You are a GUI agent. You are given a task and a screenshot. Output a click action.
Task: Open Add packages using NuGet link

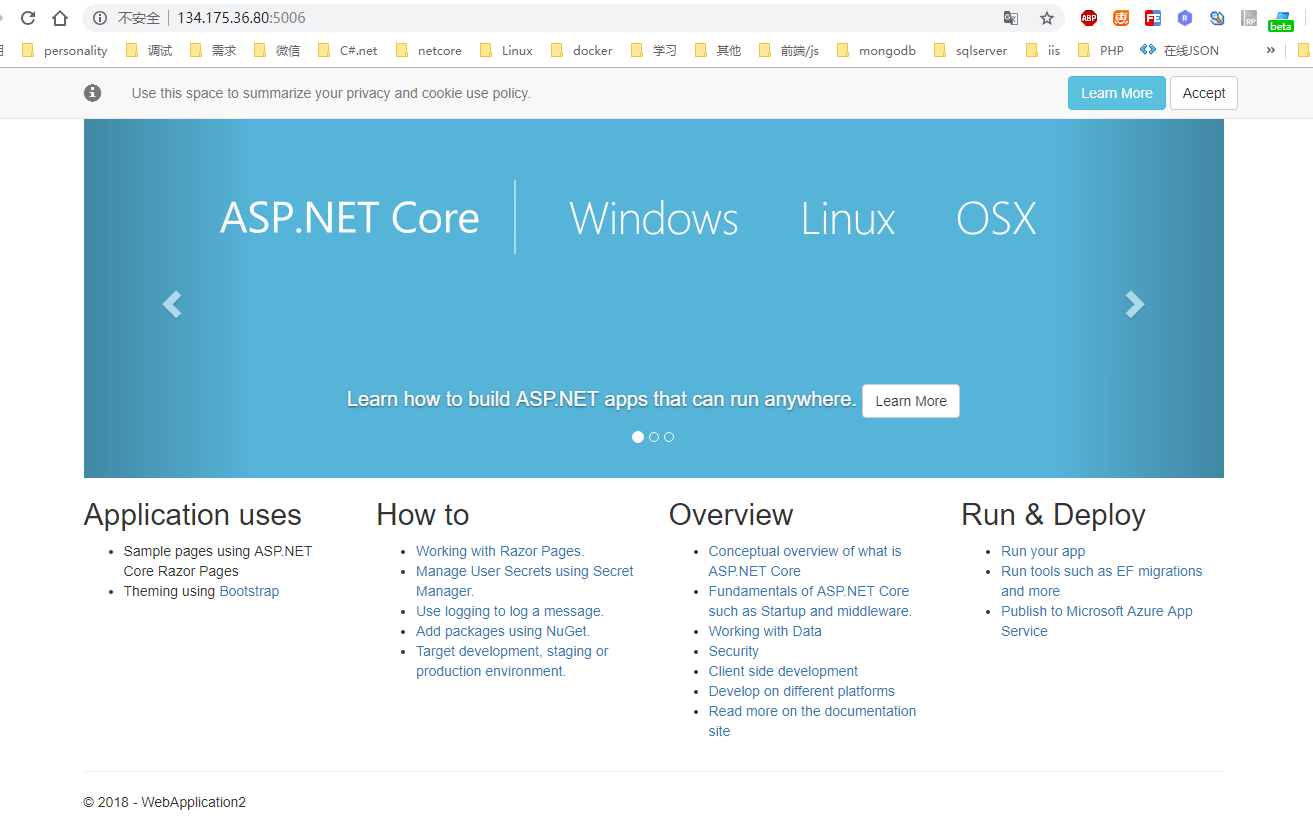coord(503,631)
